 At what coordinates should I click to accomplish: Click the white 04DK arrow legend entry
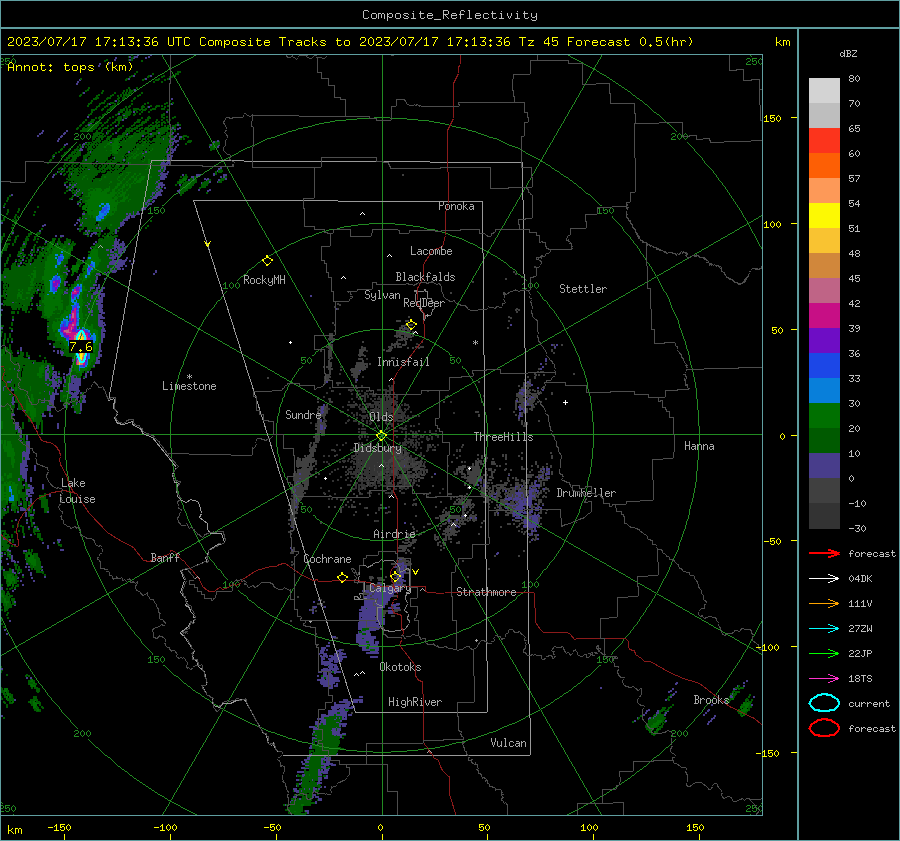click(824, 579)
